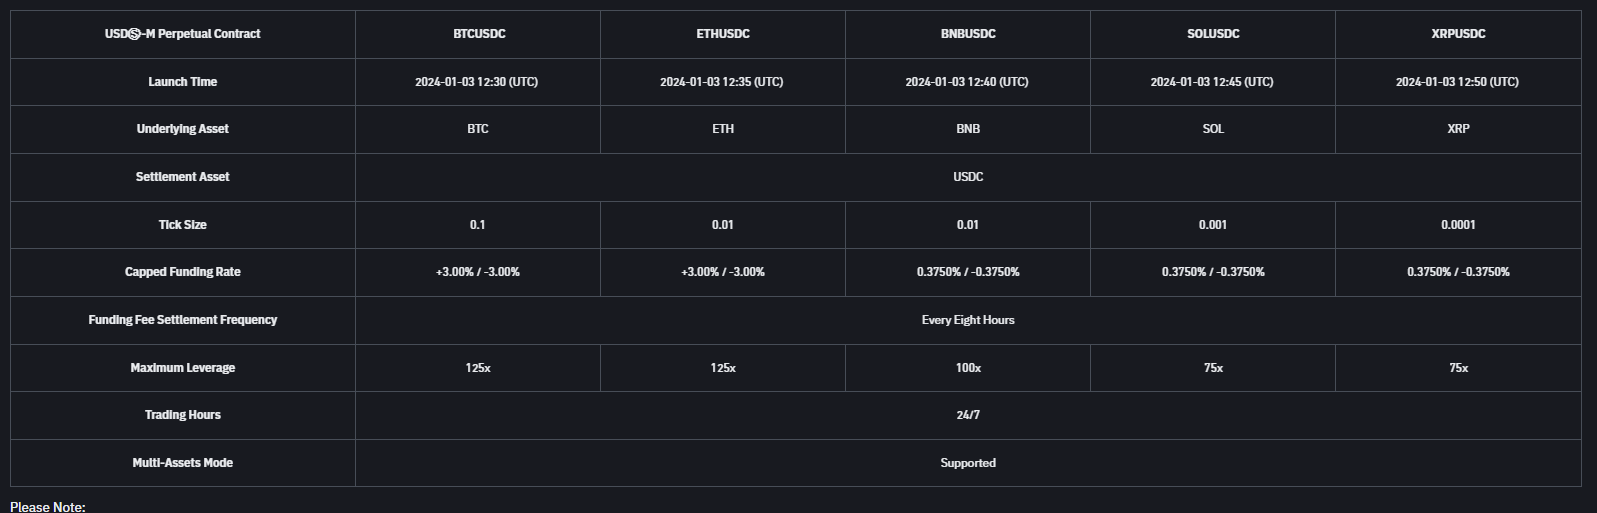This screenshot has height=513, width=1597.
Task: Select the 12:30 (UTC) launch time cell
Action: pos(477,82)
